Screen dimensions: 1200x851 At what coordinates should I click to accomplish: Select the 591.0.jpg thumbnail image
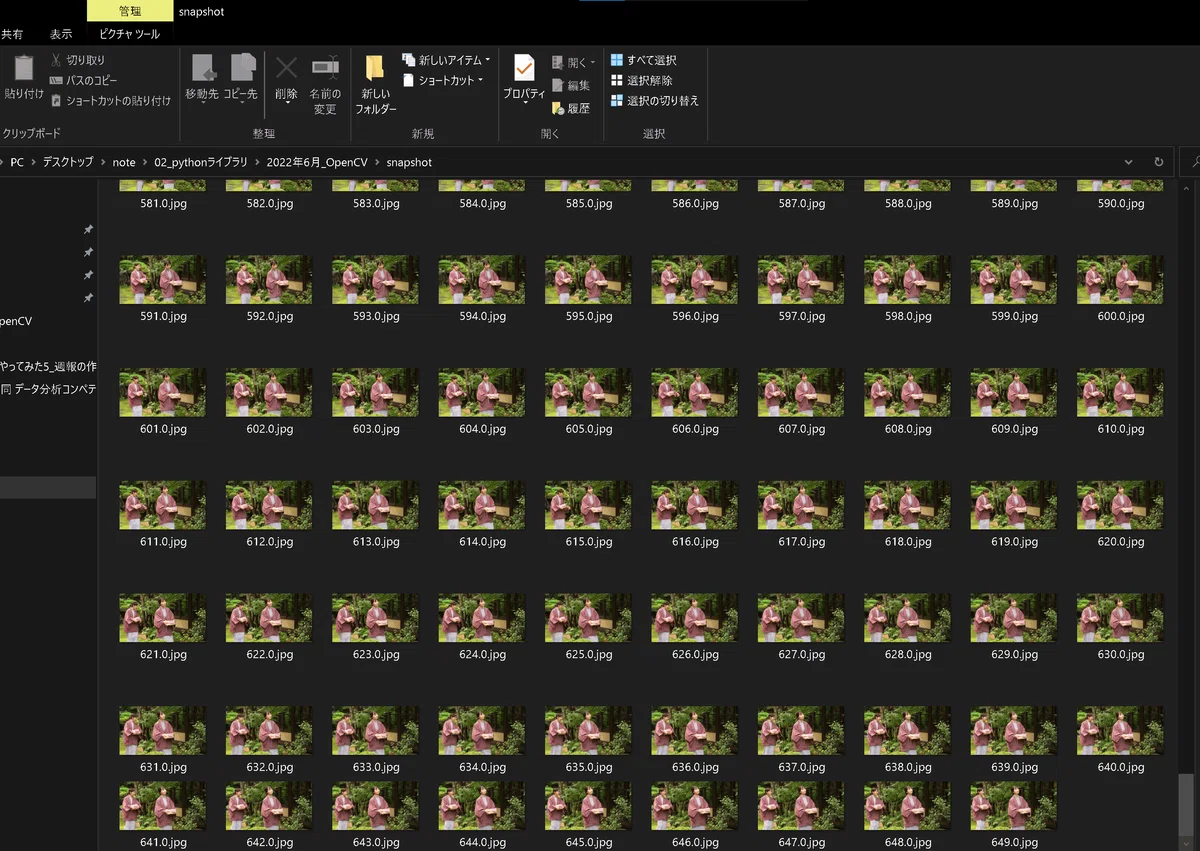pos(163,280)
